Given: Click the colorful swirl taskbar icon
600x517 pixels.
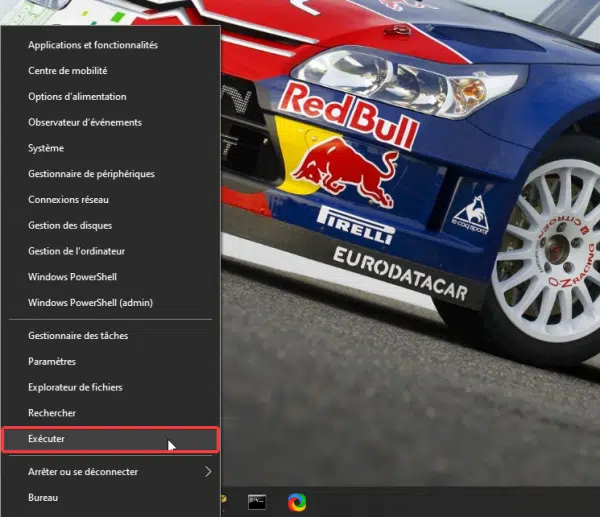Looking at the screenshot, I should click(297, 502).
